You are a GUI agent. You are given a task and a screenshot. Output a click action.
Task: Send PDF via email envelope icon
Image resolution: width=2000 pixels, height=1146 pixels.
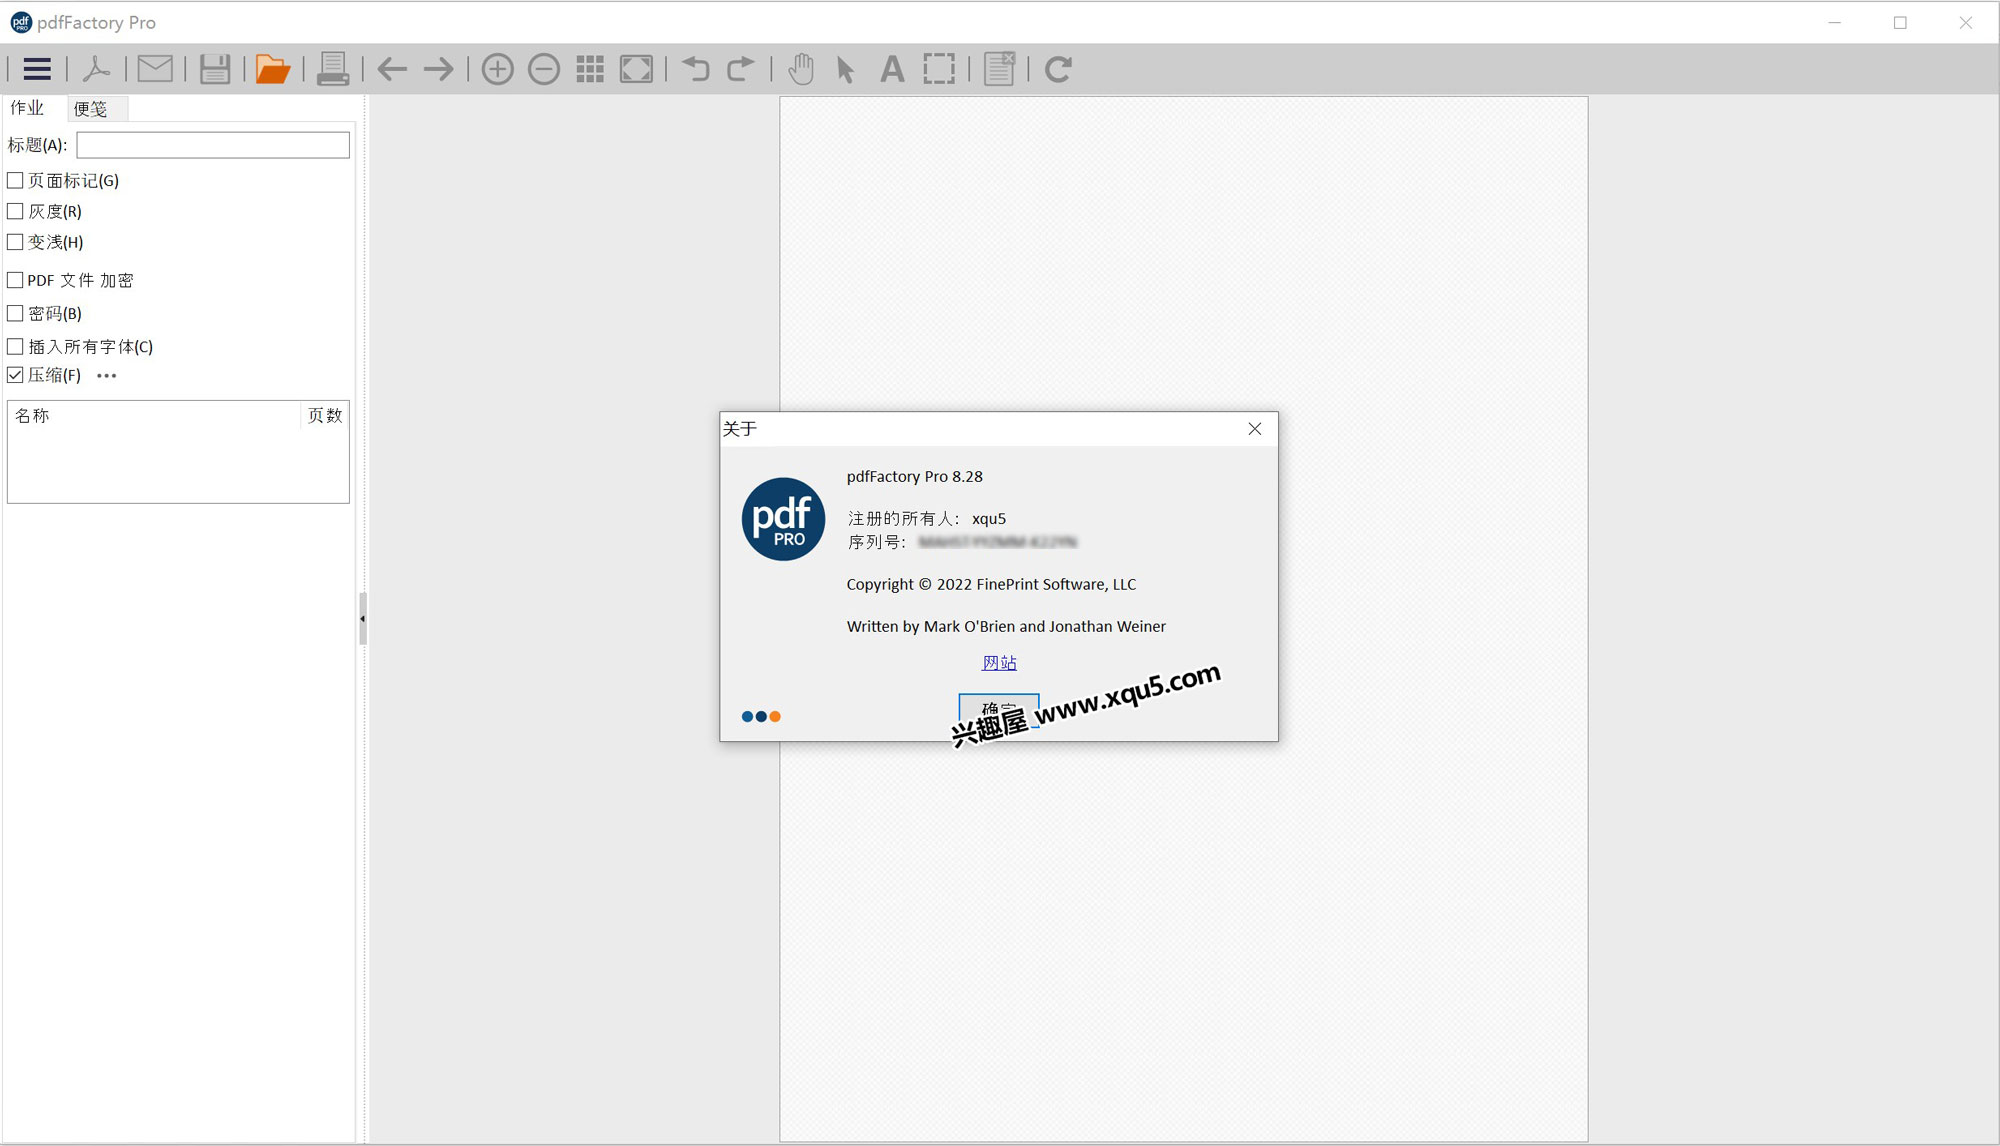click(155, 69)
